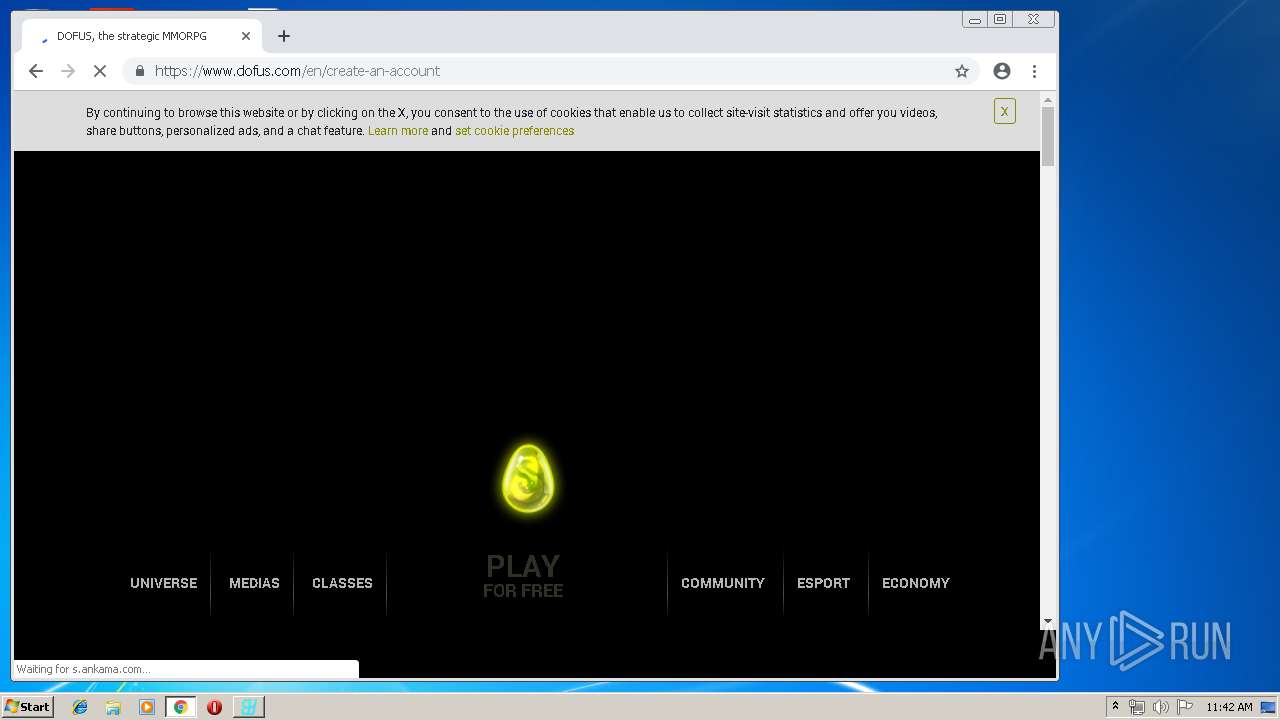
Task: Click the page scrollbar down arrow
Action: pos(1048,621)
